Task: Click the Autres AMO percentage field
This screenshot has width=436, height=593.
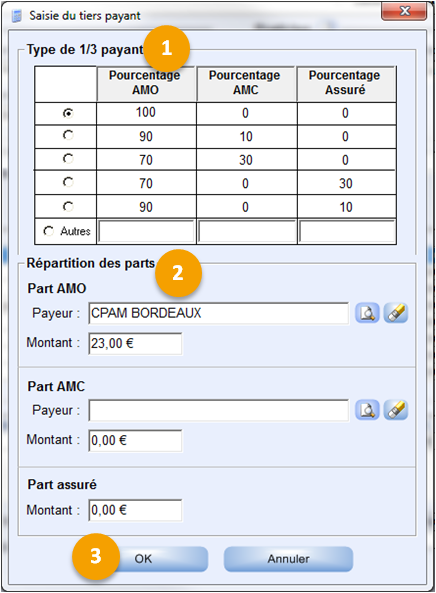Action: tap(146, 231)
